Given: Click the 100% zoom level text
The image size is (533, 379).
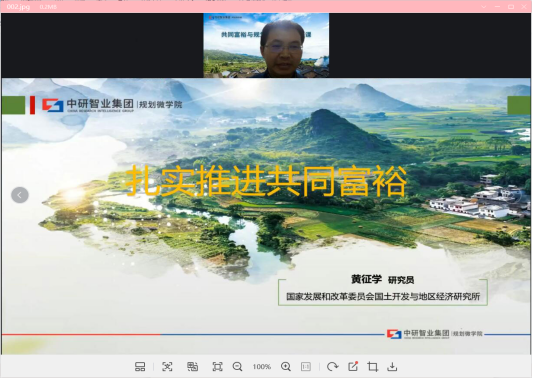Looking at the screenshot, I should [x=261, y=367].
